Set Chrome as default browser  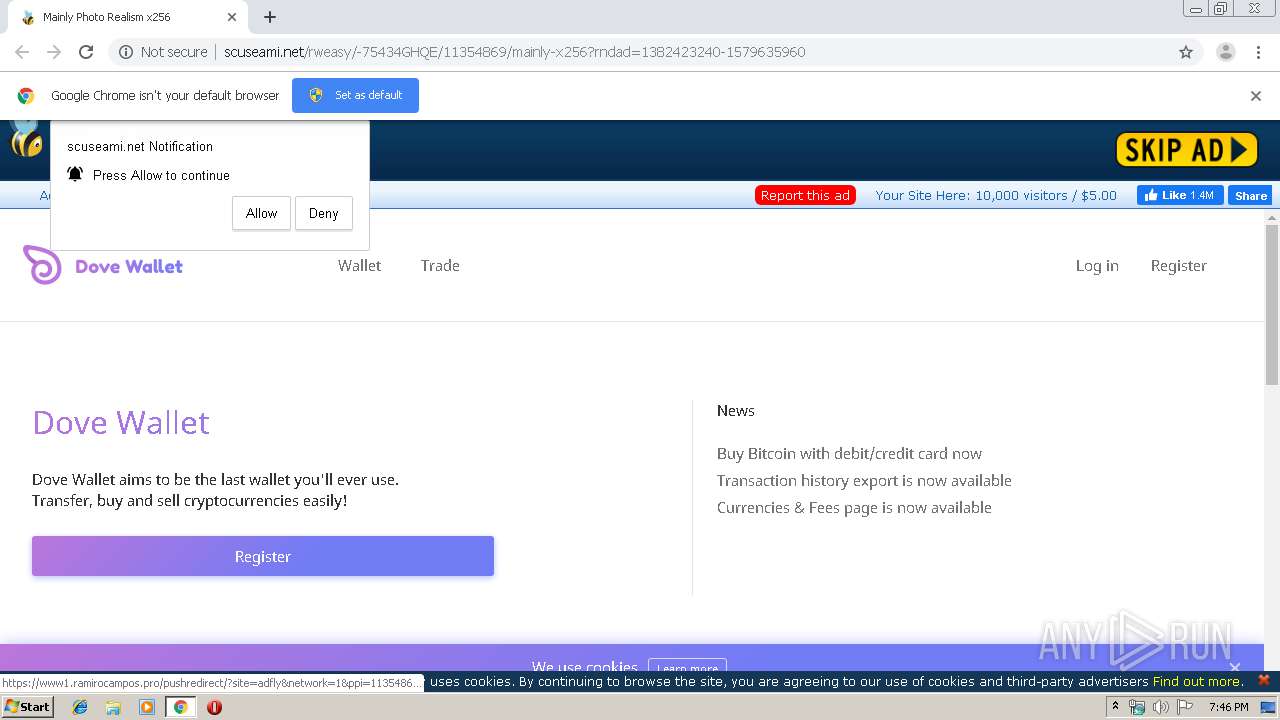pyautogui.click(x=355, y=95)
